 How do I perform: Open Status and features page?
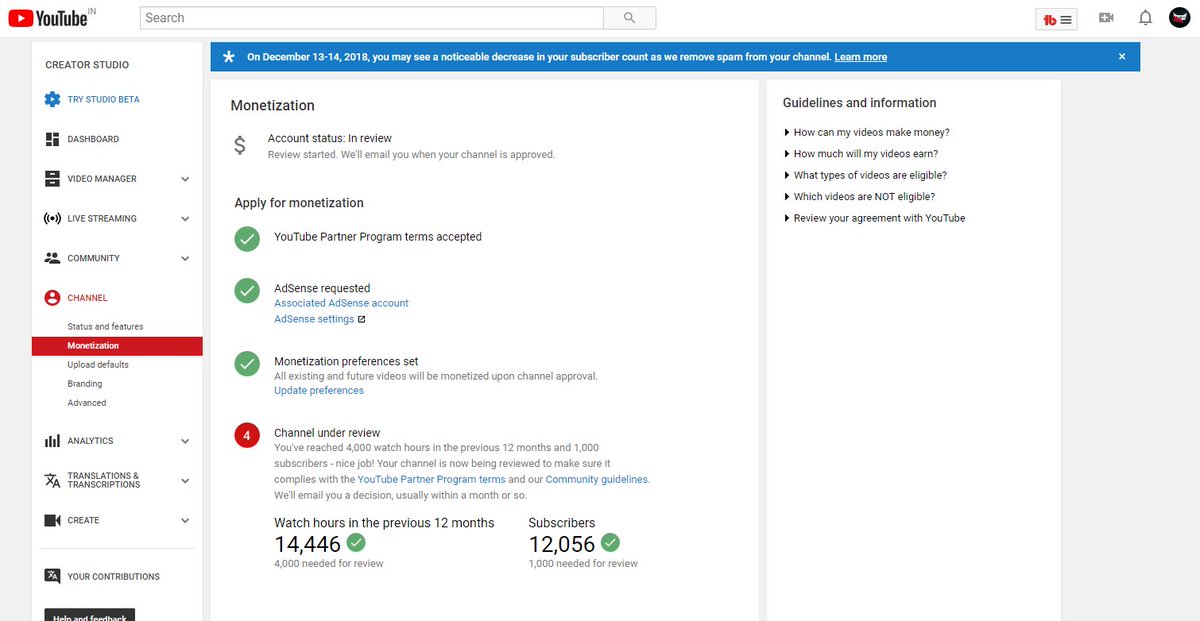[x=105, y=327]
